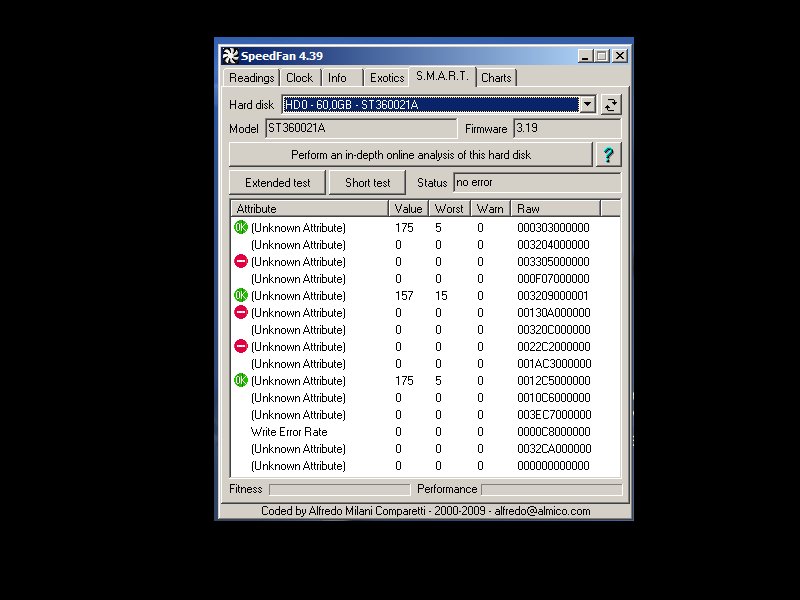Viewport: 800px width, 600px height.
Task: Sort by the Value column header
Action: click(409, 209)
